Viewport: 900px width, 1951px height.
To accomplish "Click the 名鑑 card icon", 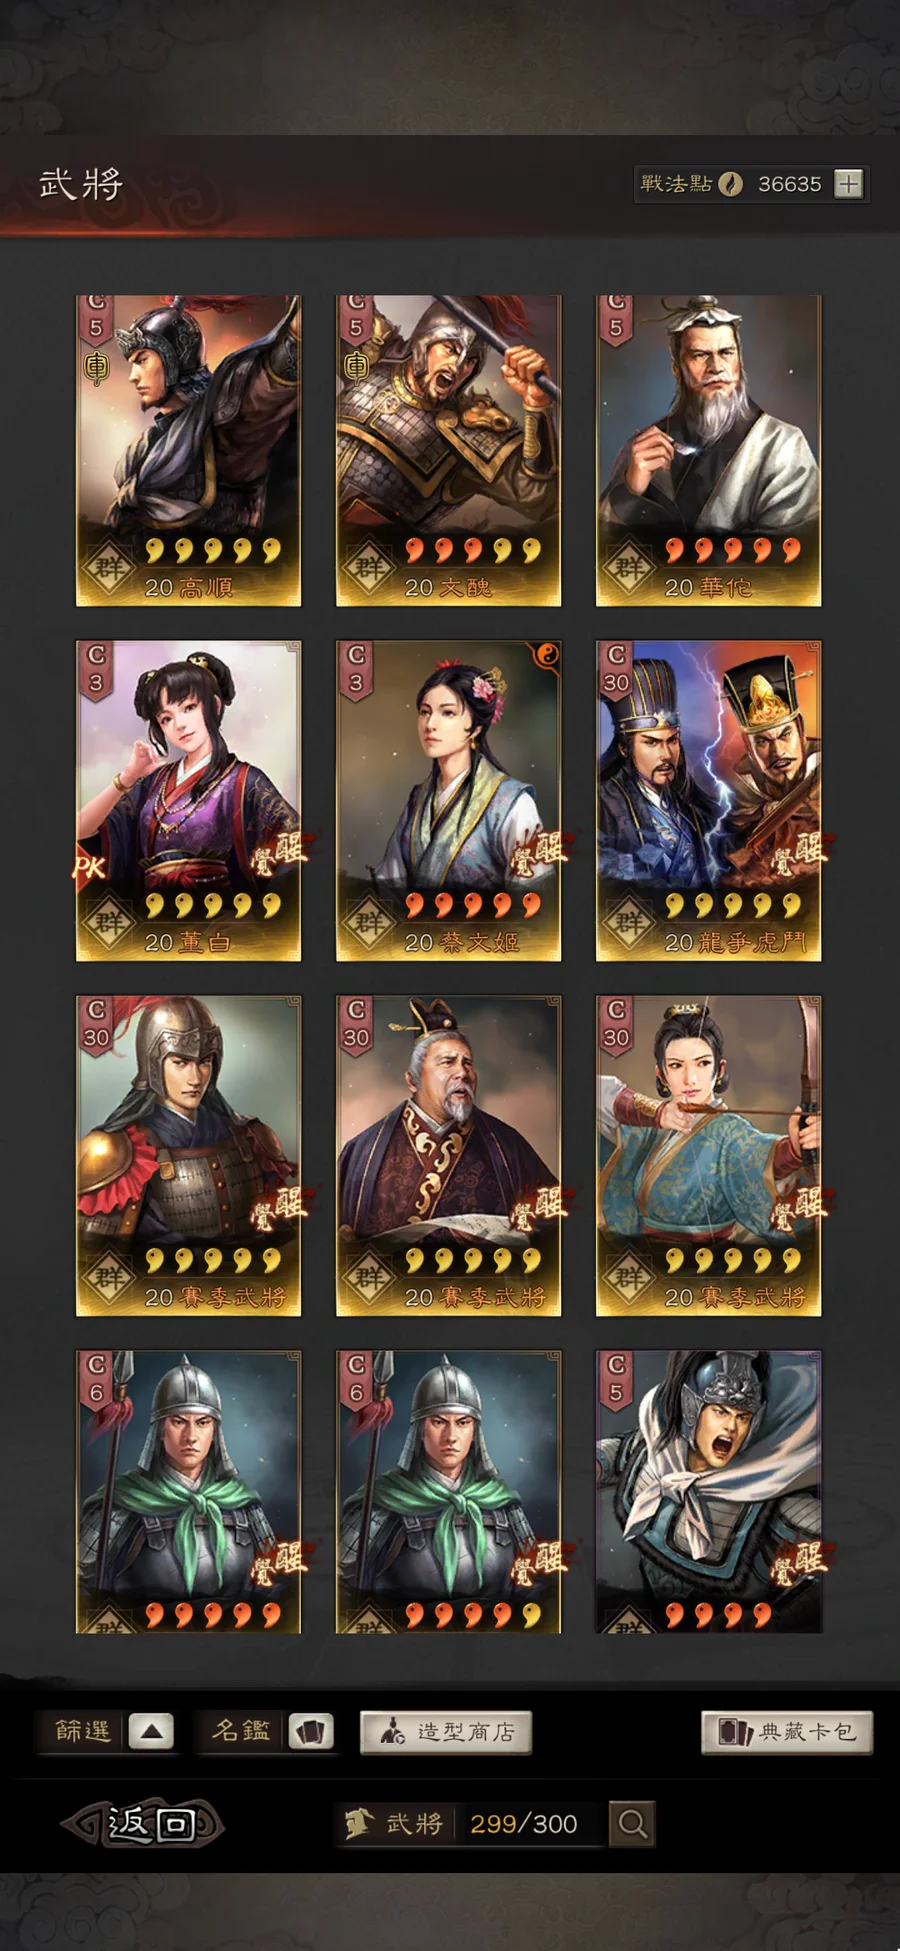I will 311,1731.
